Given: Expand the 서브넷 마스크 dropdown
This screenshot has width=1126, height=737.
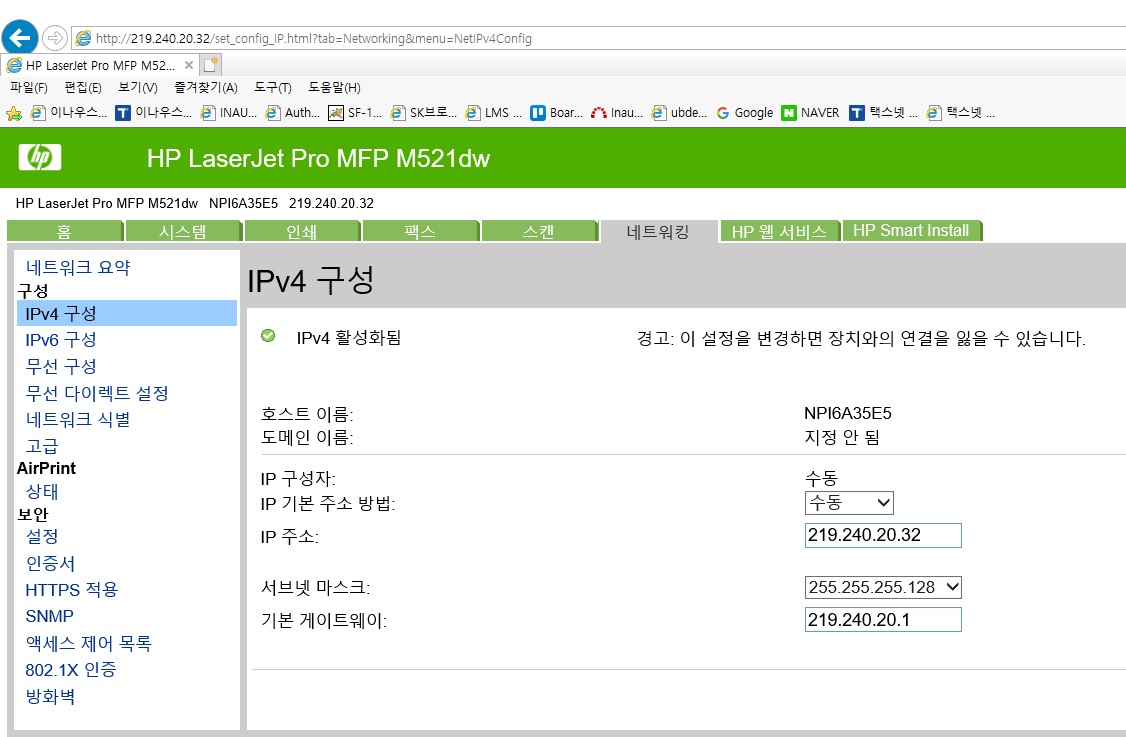Looking at the screenshot, I should pyautogui.click(x=883, y=588).
